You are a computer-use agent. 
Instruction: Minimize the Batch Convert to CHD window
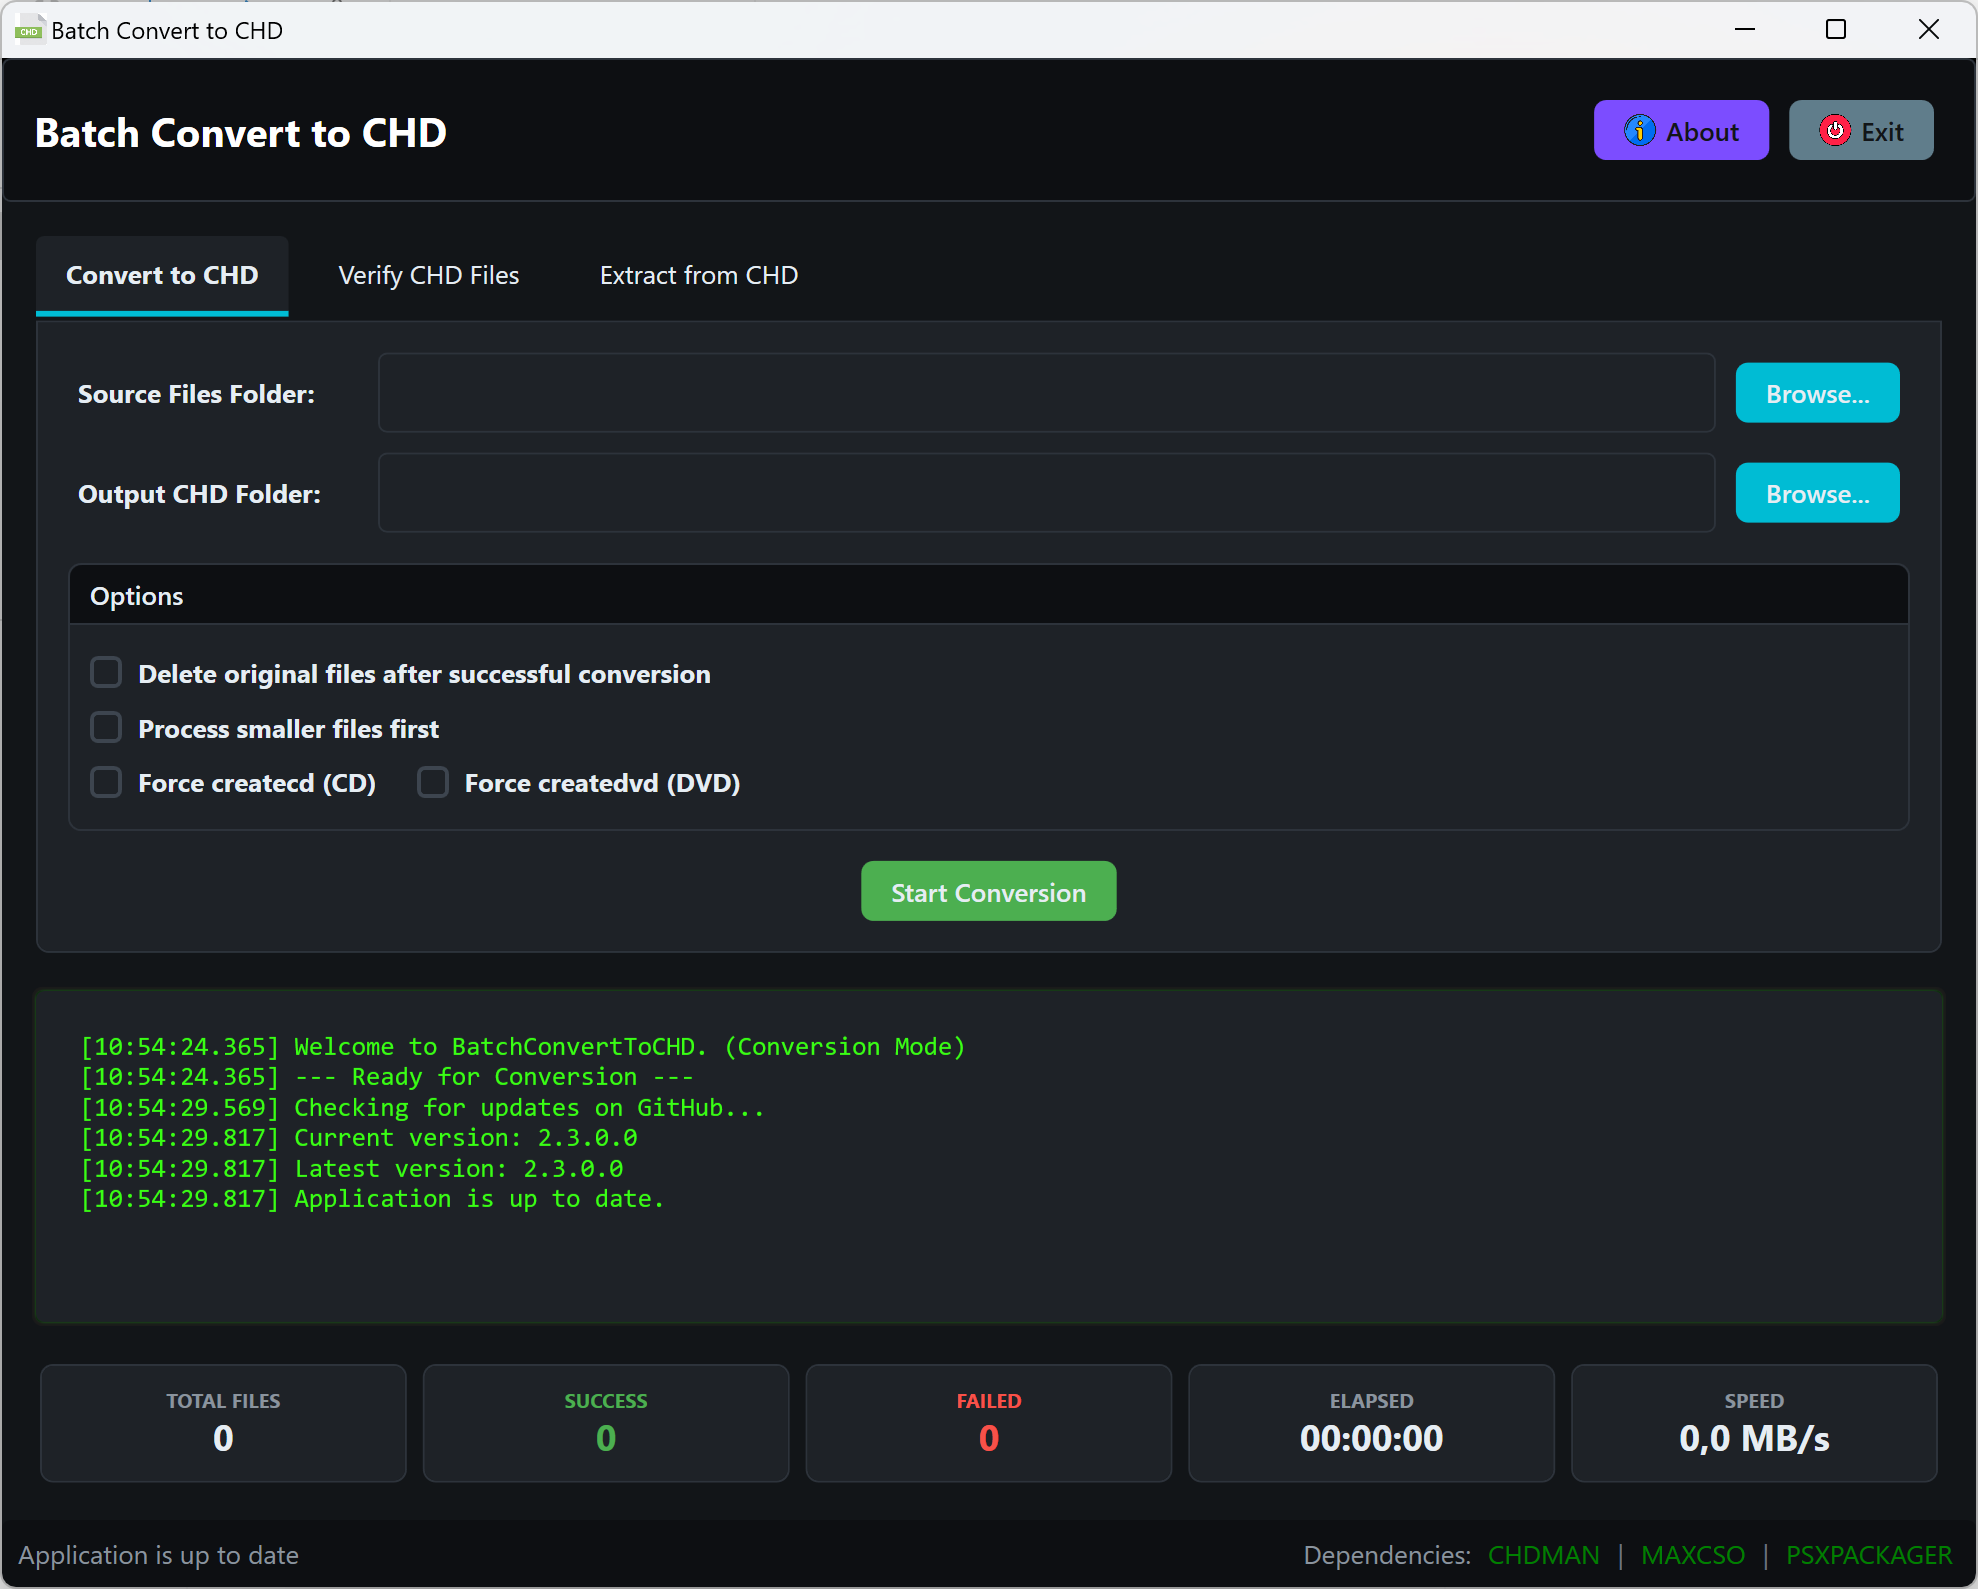click(x=1745, y=30)
